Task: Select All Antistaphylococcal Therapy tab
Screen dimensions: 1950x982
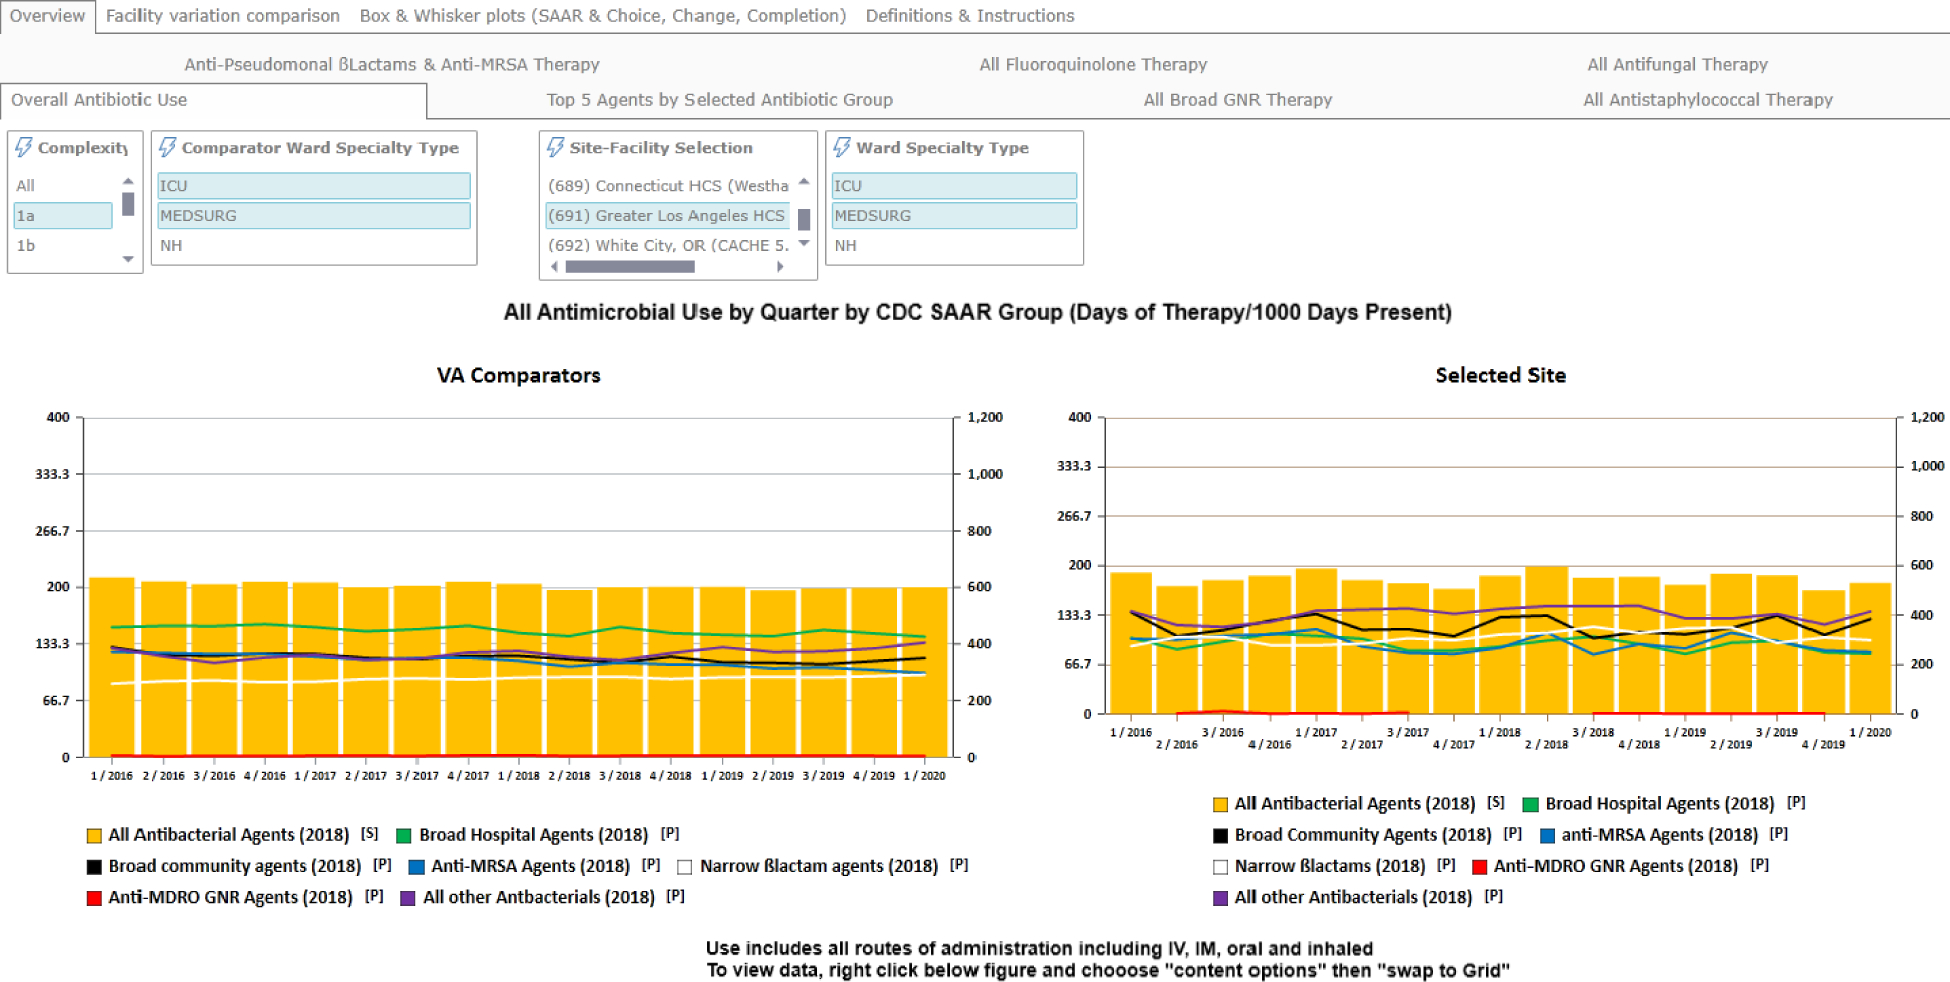Action: pyautogui.click(x=1708, y=100)
